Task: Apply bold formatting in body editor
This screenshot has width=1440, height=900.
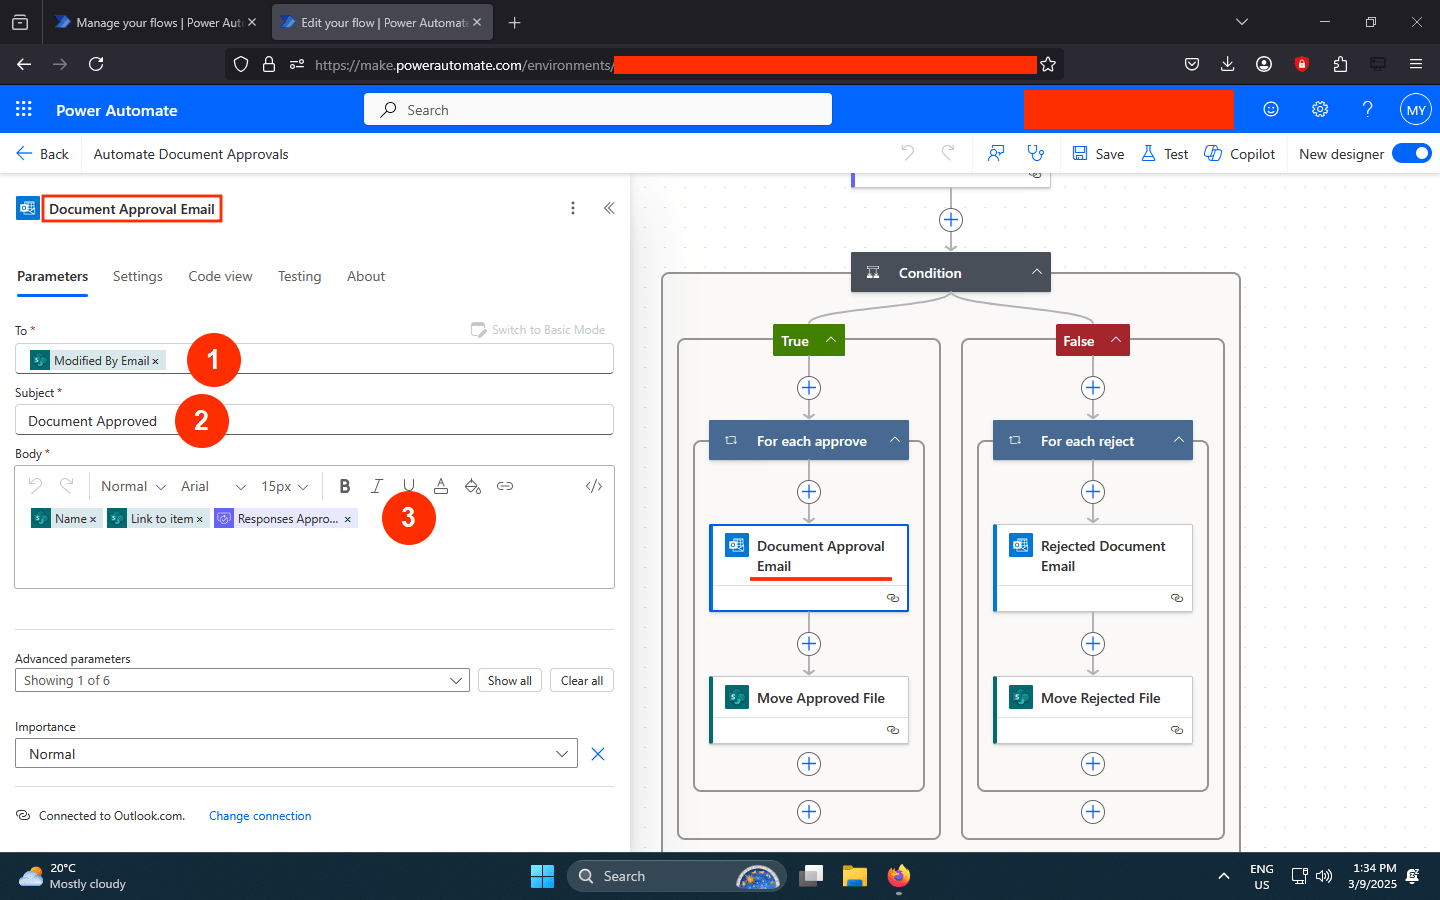Action: 345,486
